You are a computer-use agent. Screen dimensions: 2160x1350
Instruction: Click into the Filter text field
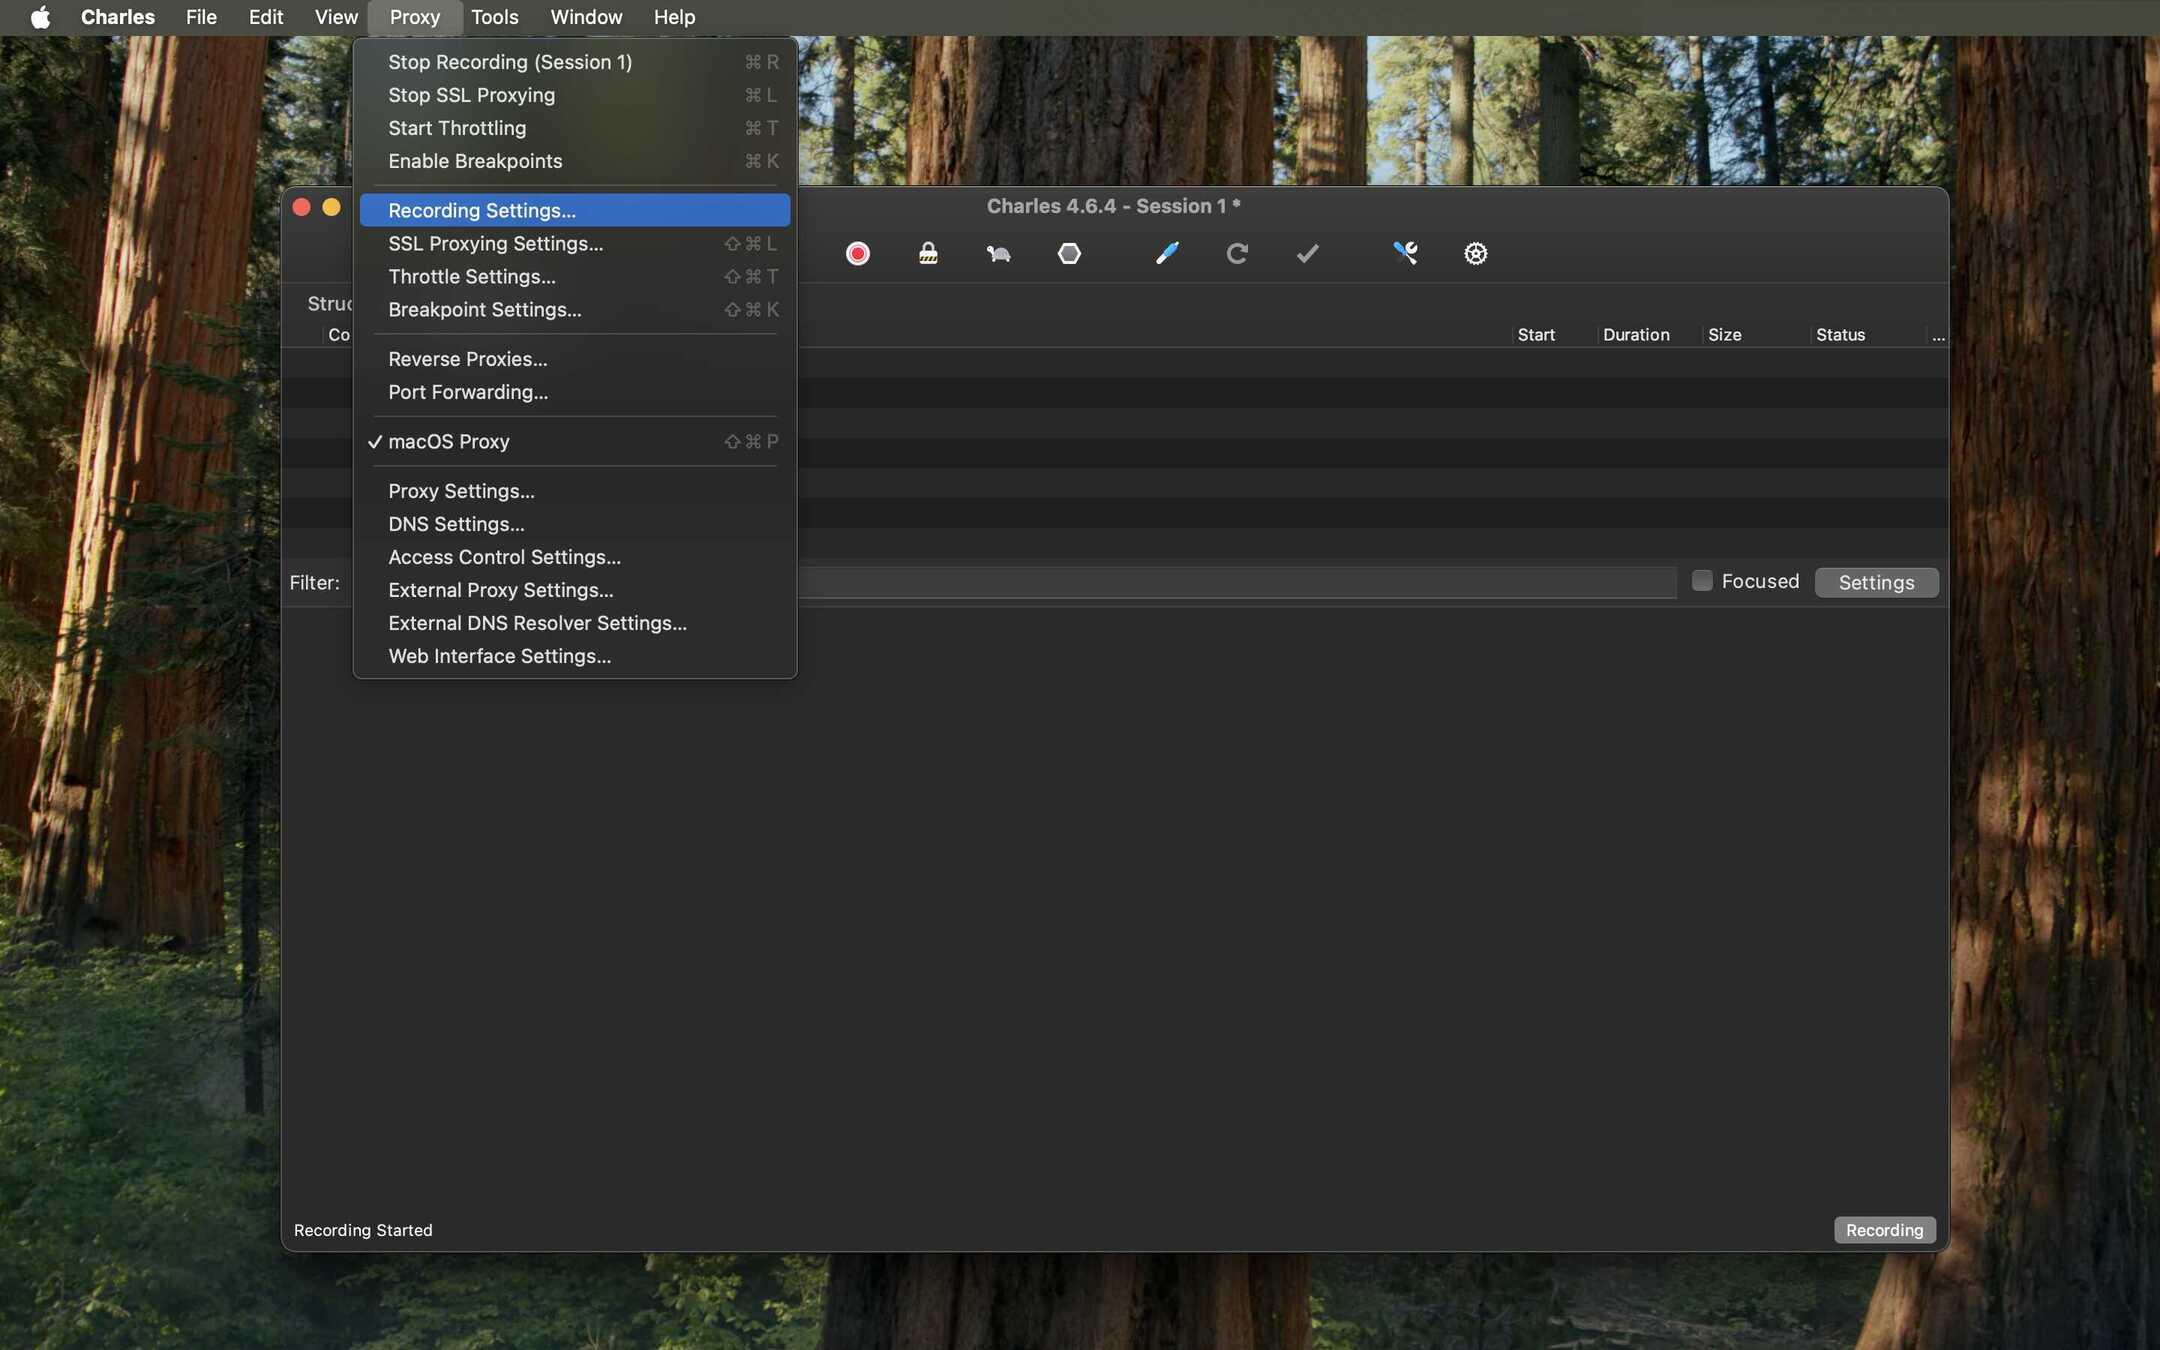pos(1236,582)
